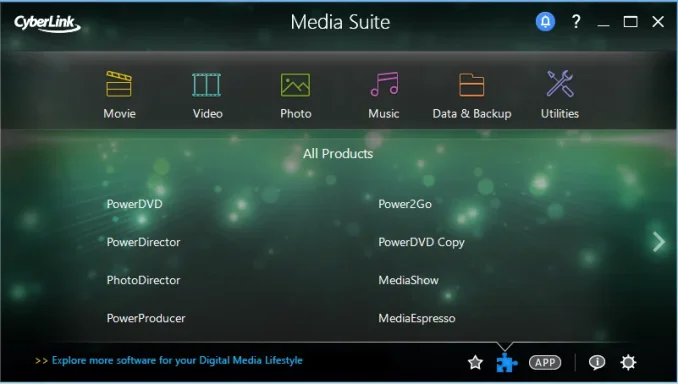Launch PowerDVD from the product list

coord(134,204)
